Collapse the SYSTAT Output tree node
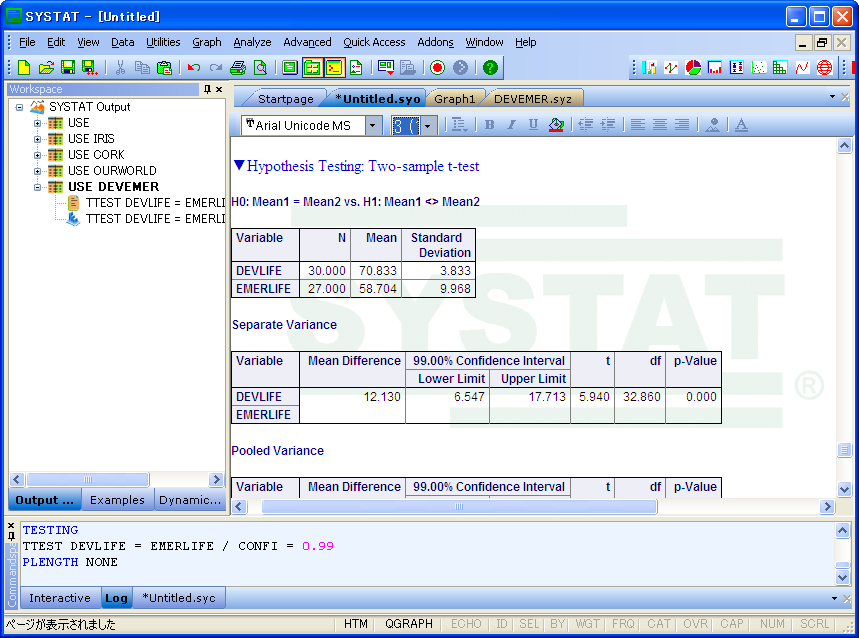The height and width of the screenshot is (638, 859). (x=19, y=107)
